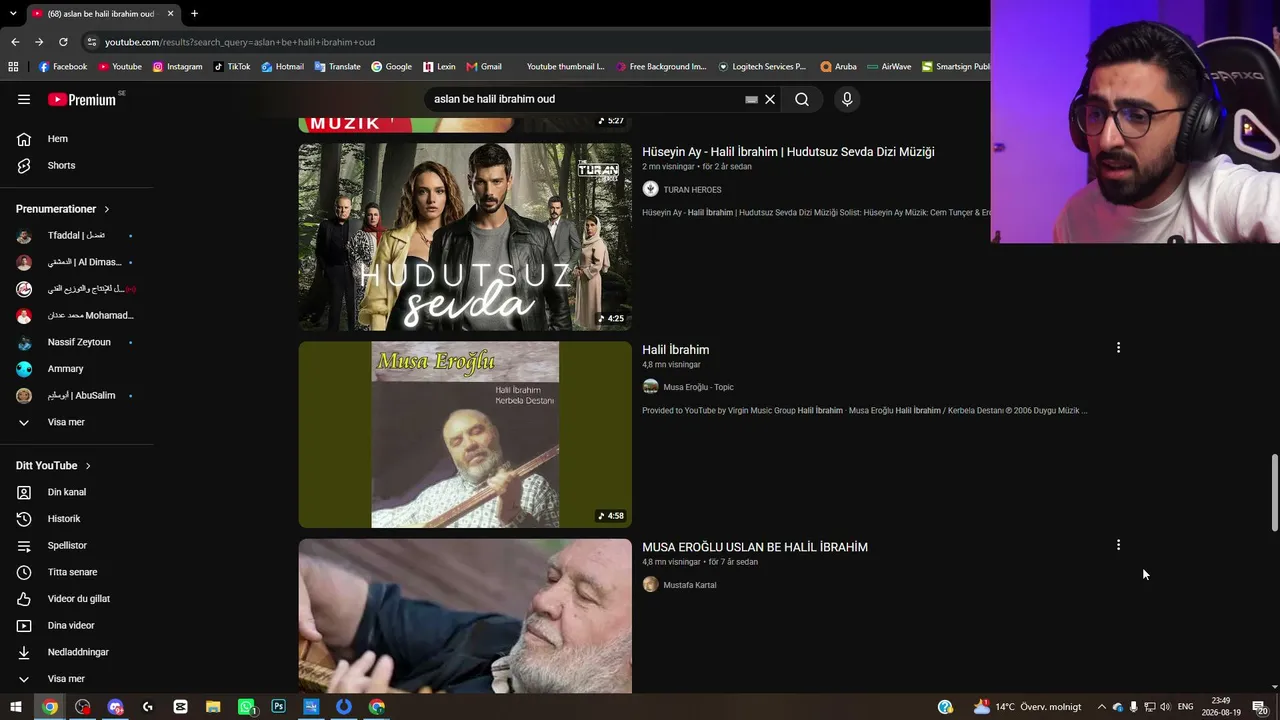Open Tfaddal subscription channel

click(77, 236)
